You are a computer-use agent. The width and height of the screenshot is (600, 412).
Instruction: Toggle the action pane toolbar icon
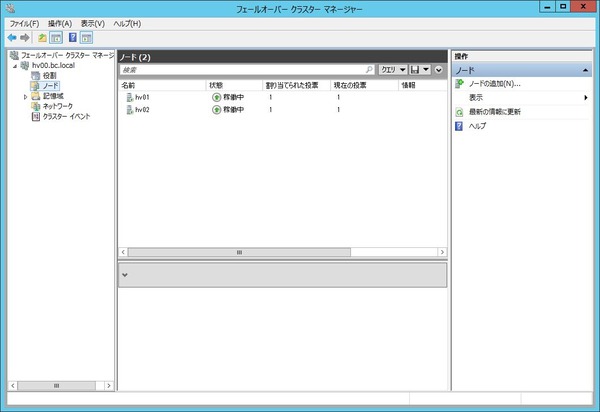86,37
